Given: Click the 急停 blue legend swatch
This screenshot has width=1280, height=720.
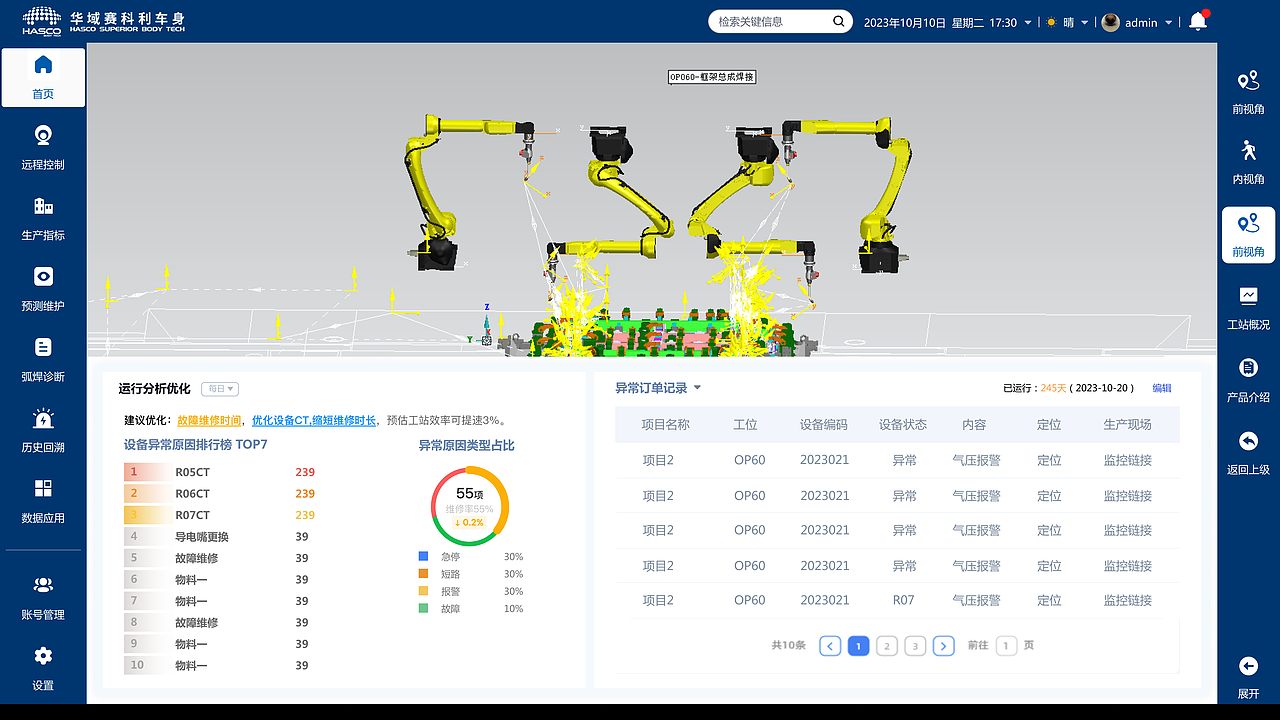Looking at the screenshot, I should tap(423, 556).
